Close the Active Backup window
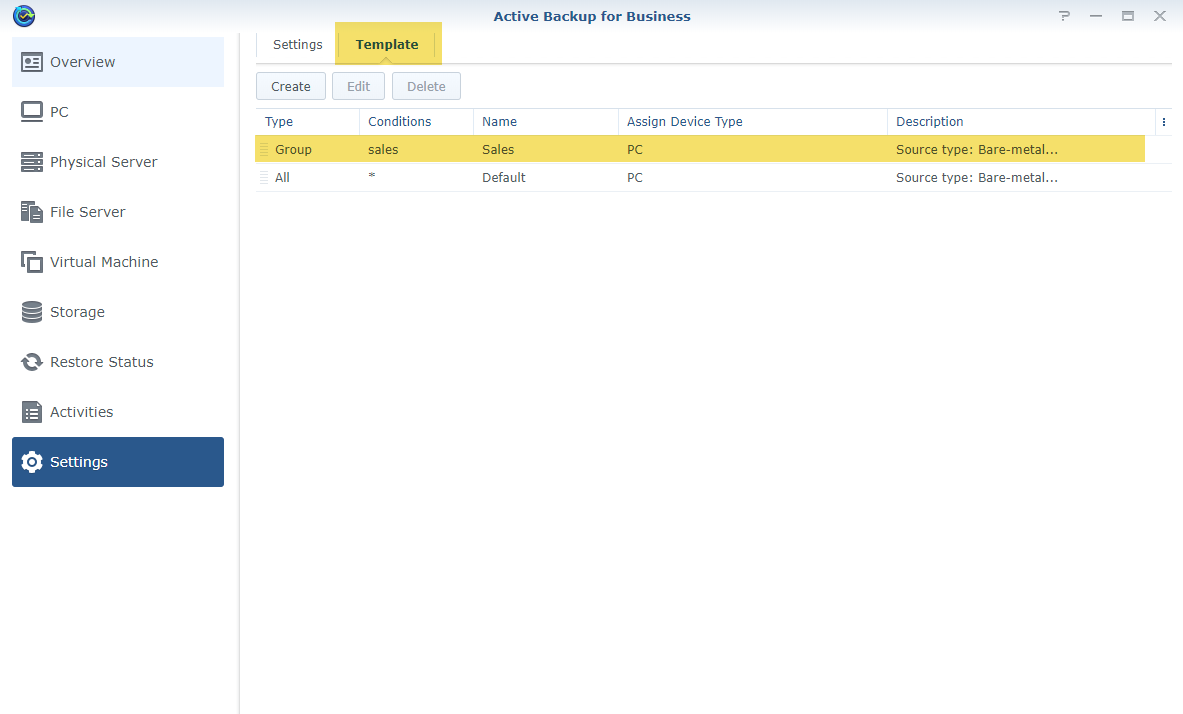The width and height of the screenshot is (1183, 714). [1160, 16]
